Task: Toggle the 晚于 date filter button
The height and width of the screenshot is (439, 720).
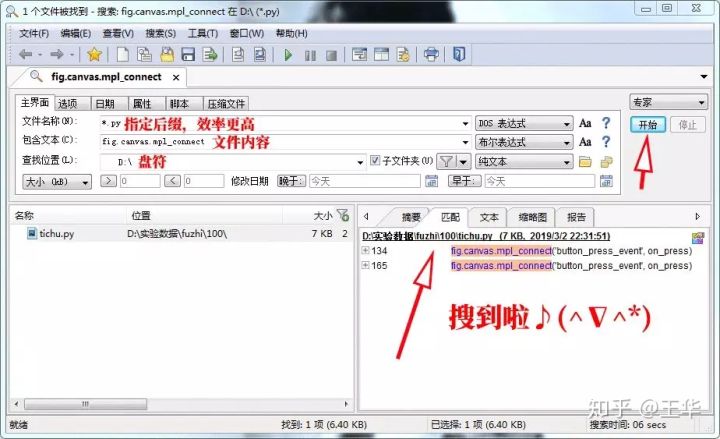Action: point(291,181)
